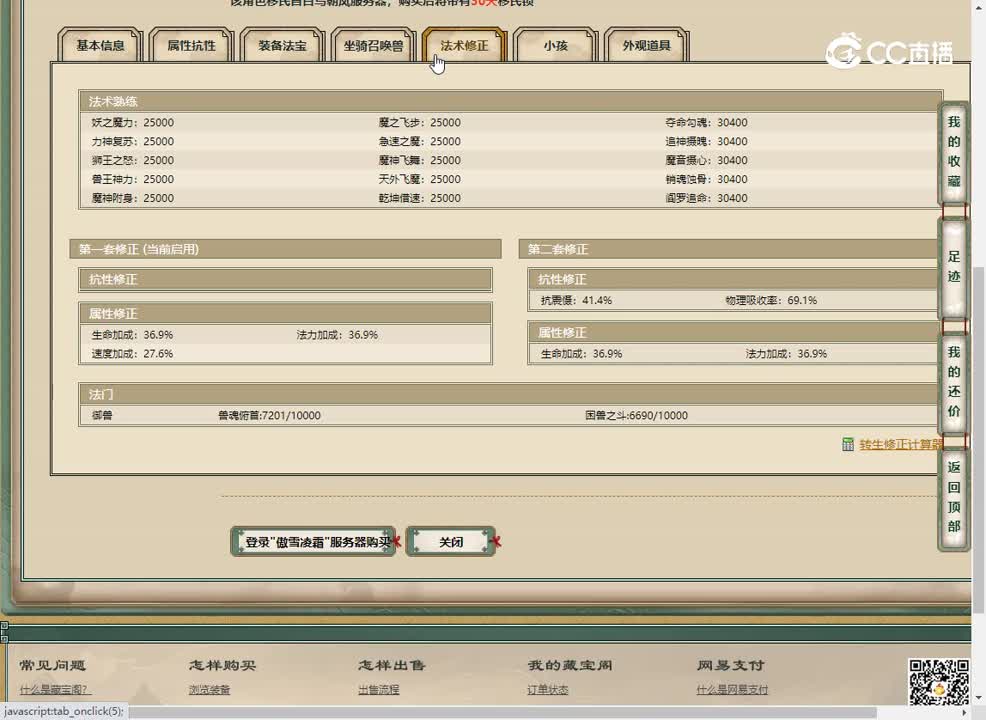Viewport: 986px width, 720px height.
Task: Switch to the 属性抗性 tab
Action: tap(191, 46)
